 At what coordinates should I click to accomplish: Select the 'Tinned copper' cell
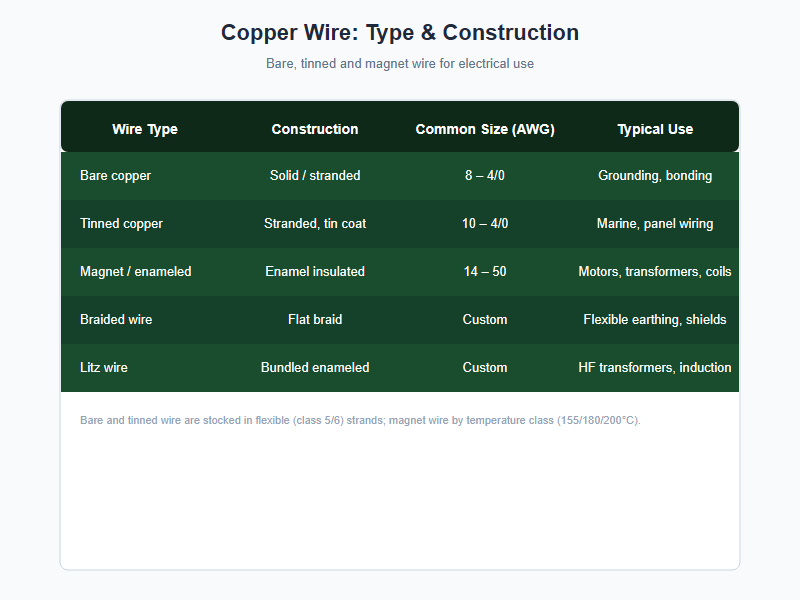pos(121,223)
